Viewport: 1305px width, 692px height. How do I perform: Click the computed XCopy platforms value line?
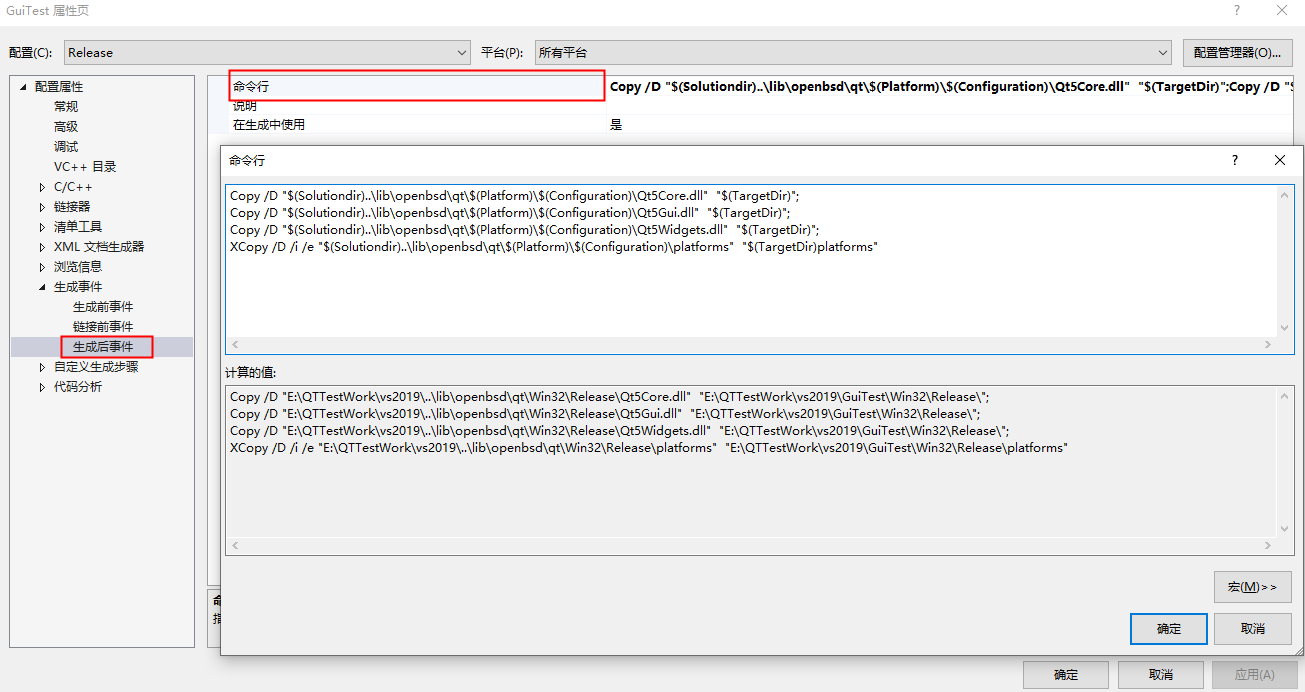click(x=648, y=448)
